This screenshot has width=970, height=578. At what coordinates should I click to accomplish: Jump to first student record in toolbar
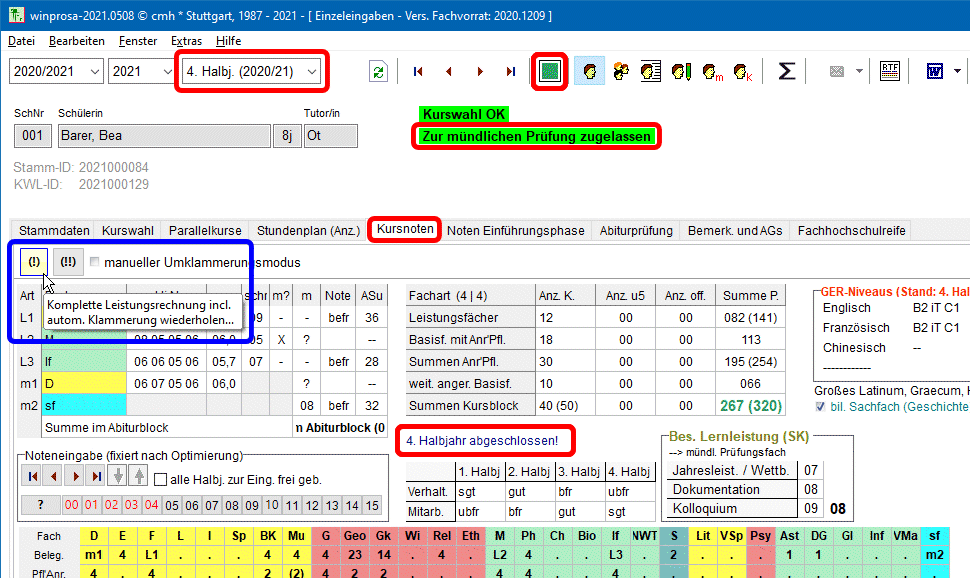point(417,72)
